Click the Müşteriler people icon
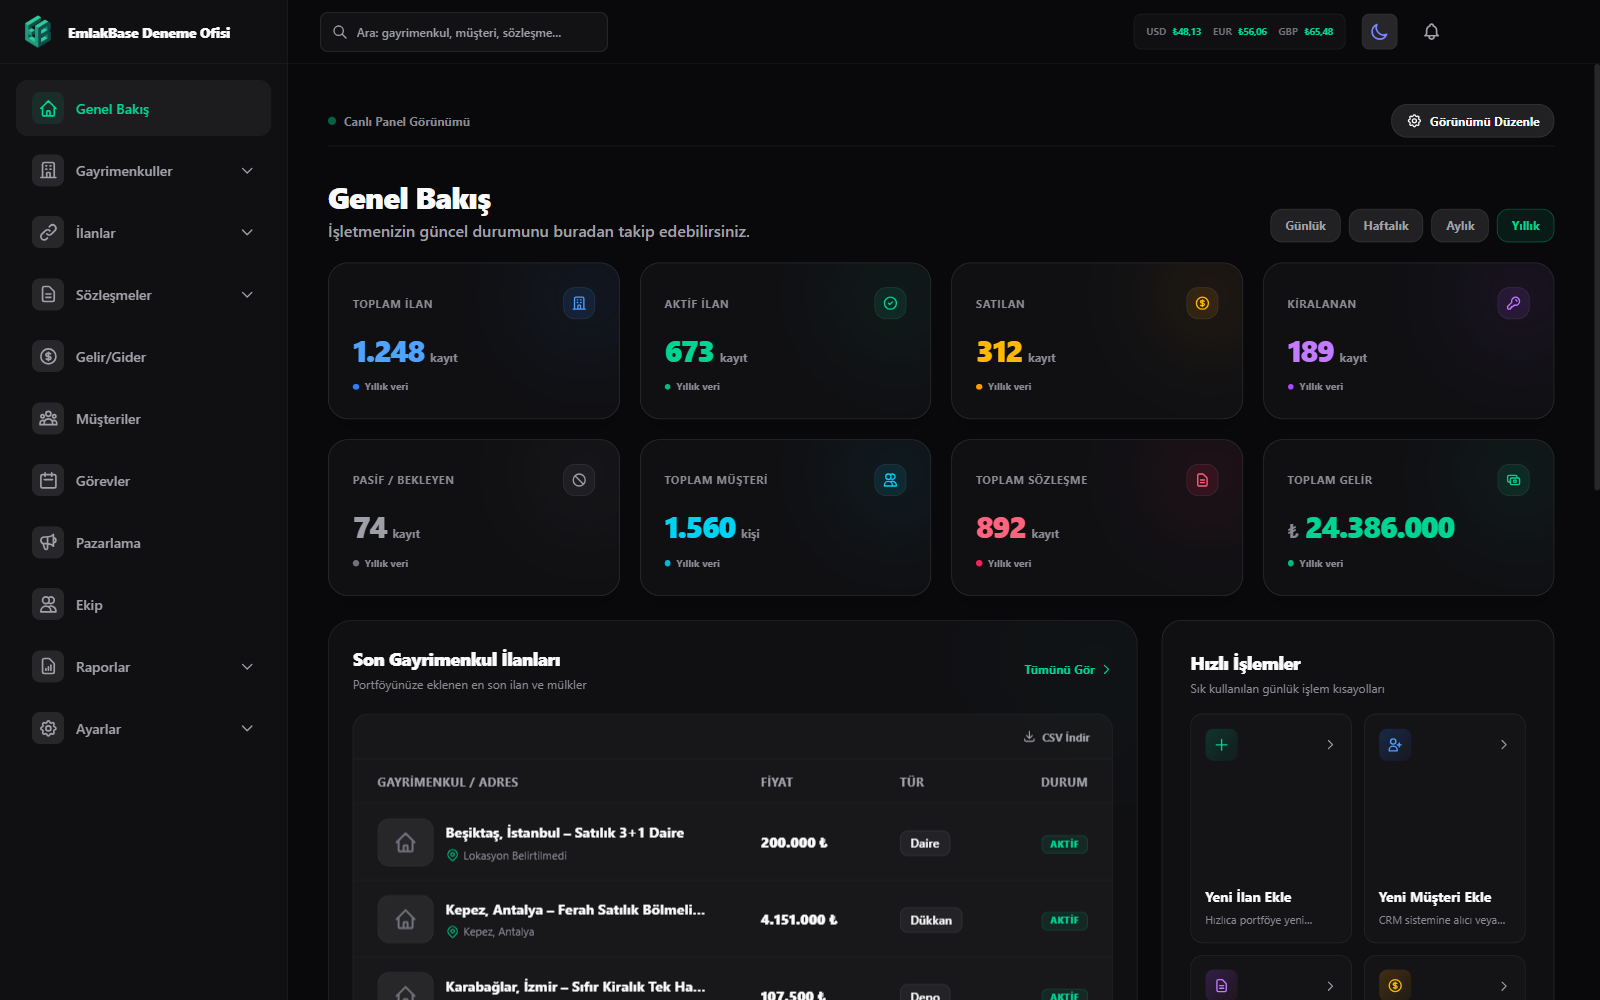1600x1000 pixels. pyautogui.click(x=48, y=418)
